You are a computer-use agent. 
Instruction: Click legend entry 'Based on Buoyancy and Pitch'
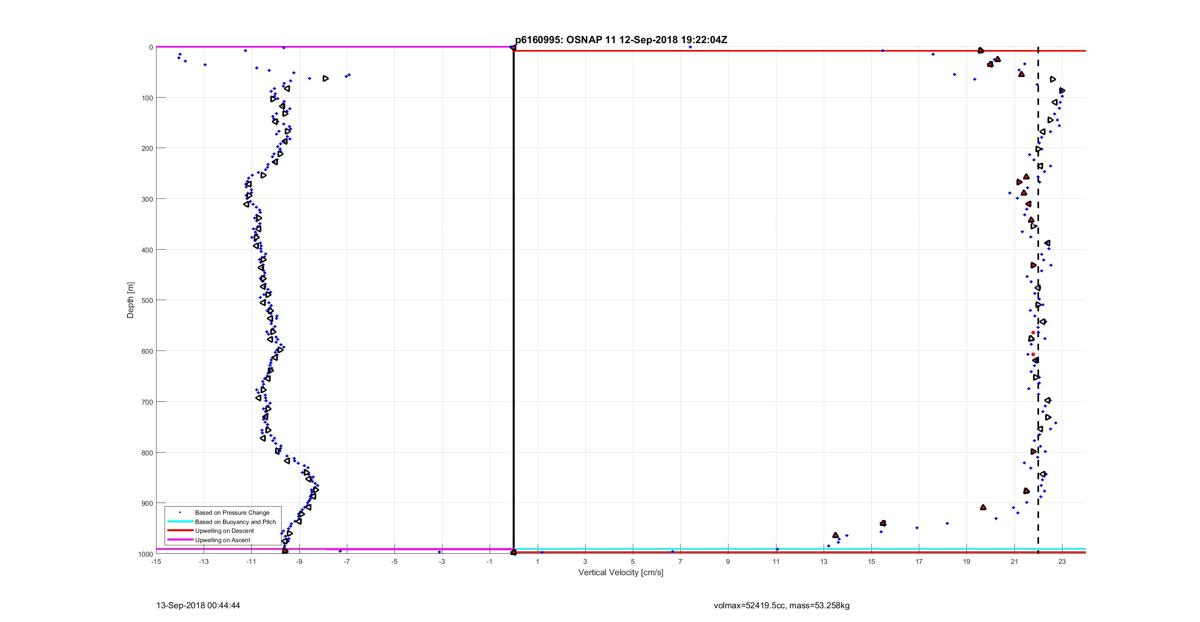(x=236, y=522)
